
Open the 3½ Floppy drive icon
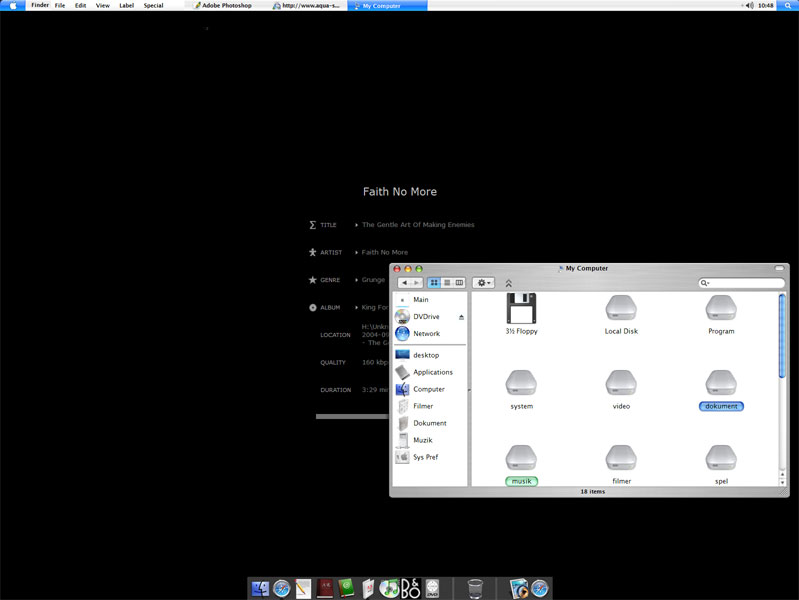pos(521,308)
